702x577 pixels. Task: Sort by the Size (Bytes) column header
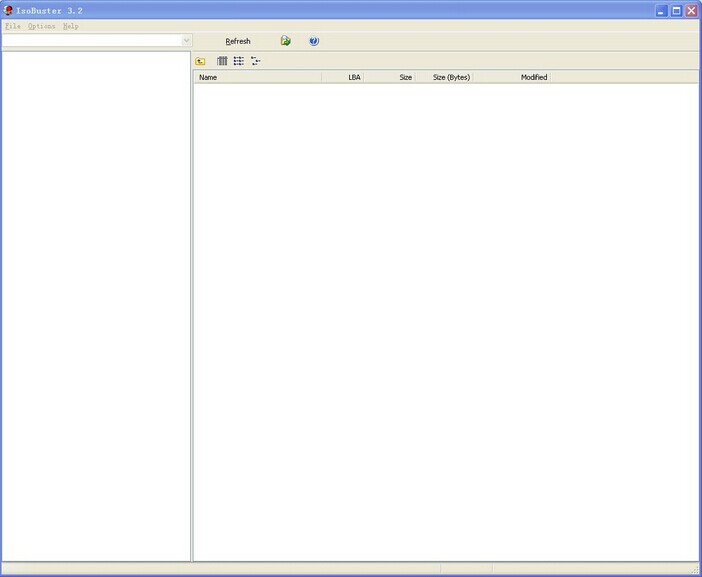pos(451,77)
